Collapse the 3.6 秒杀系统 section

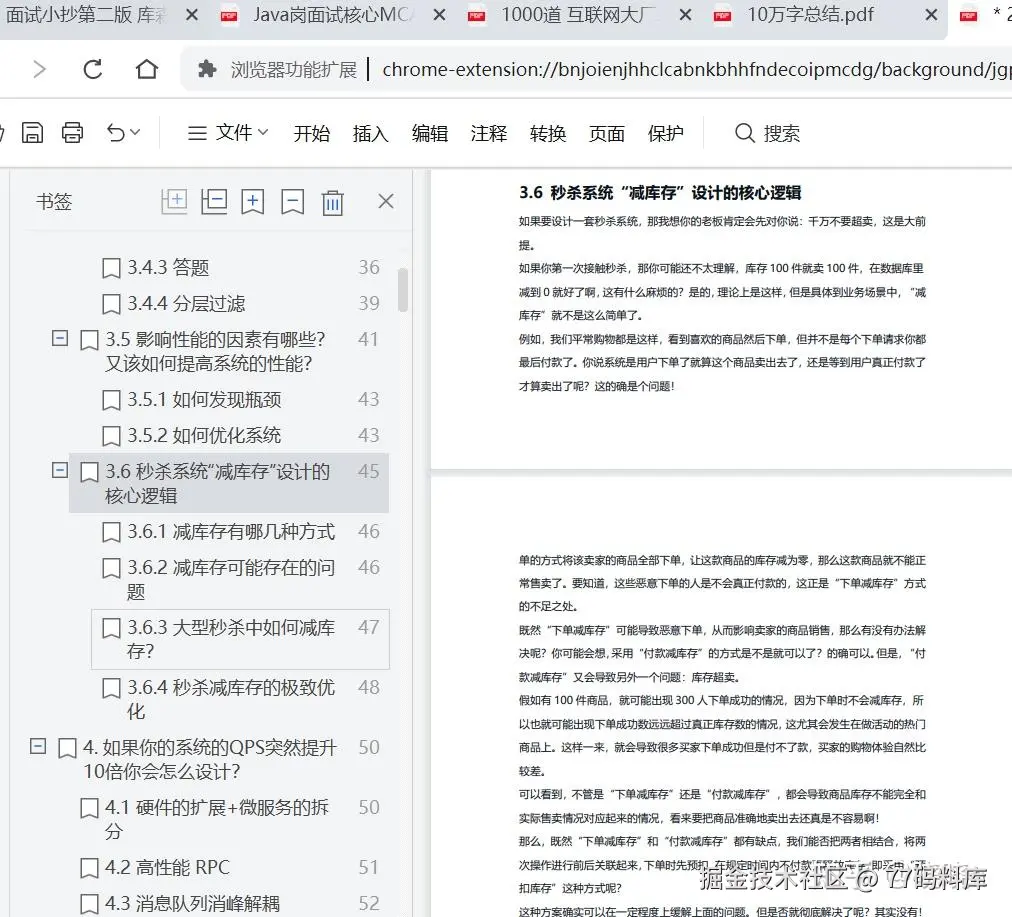(60, 470)
